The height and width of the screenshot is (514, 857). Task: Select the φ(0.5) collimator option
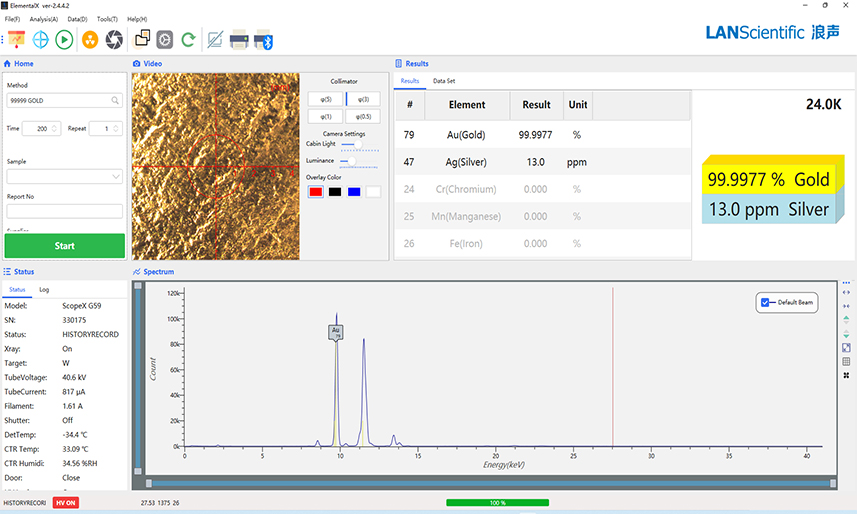(363, 117)
